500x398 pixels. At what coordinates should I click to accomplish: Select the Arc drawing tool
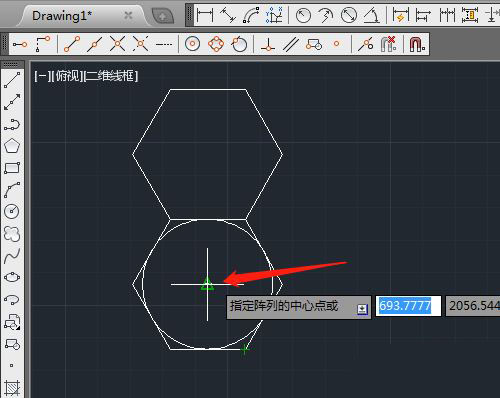(12, 190)
